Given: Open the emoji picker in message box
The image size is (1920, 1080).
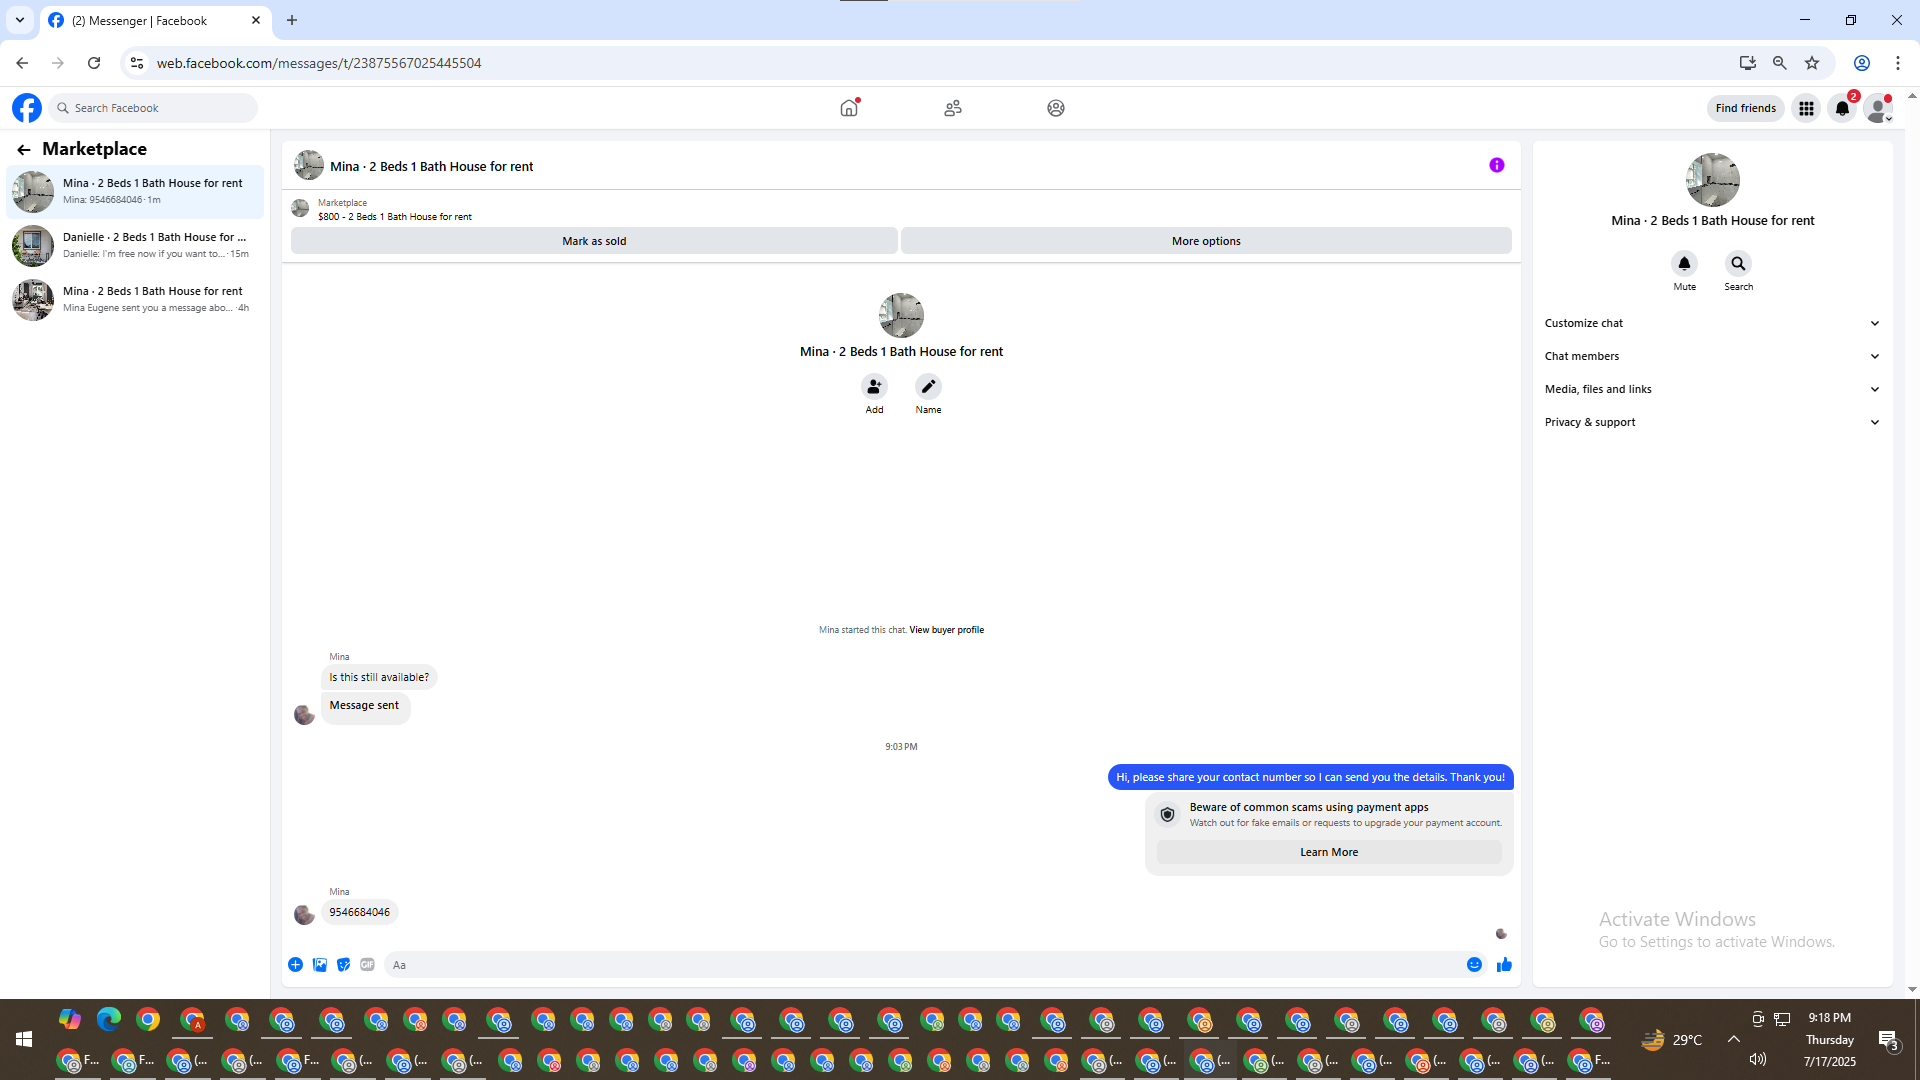Looking at the screenshot, I should [x=1474, y=965].
